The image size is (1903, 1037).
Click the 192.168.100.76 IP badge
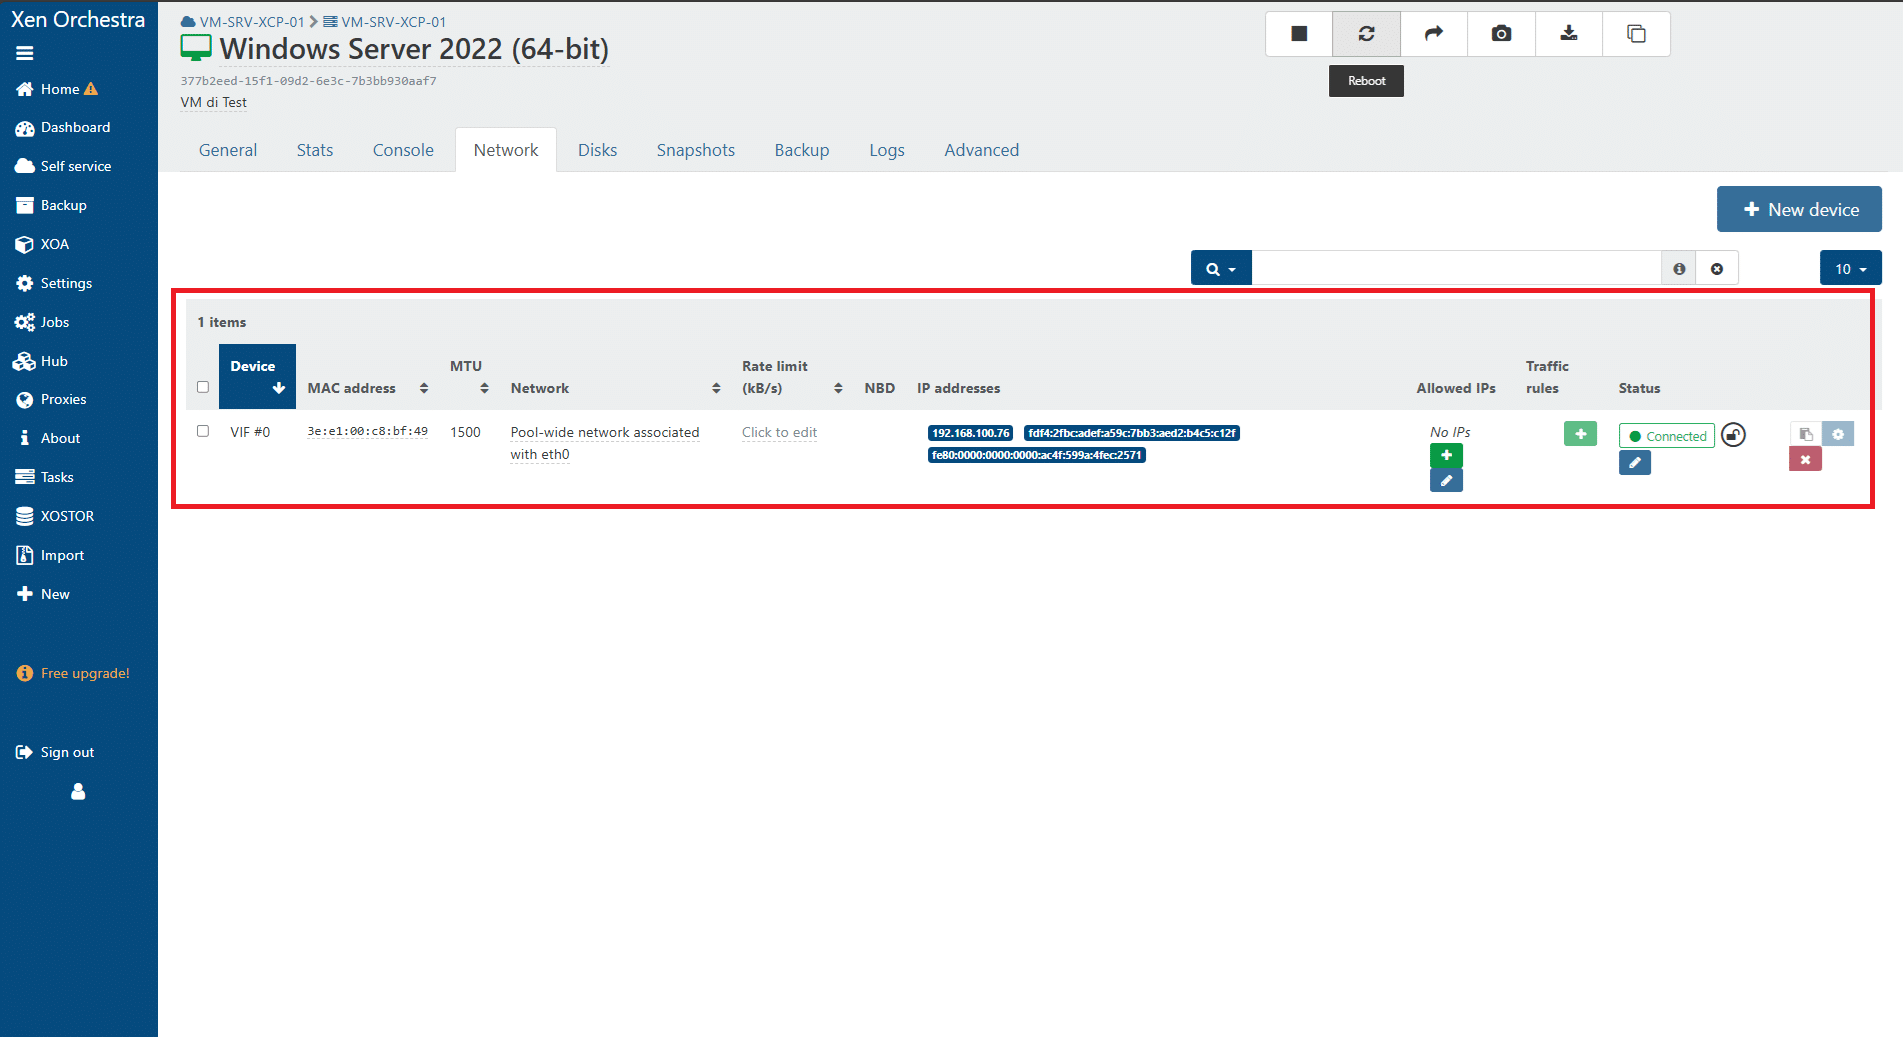971,433
